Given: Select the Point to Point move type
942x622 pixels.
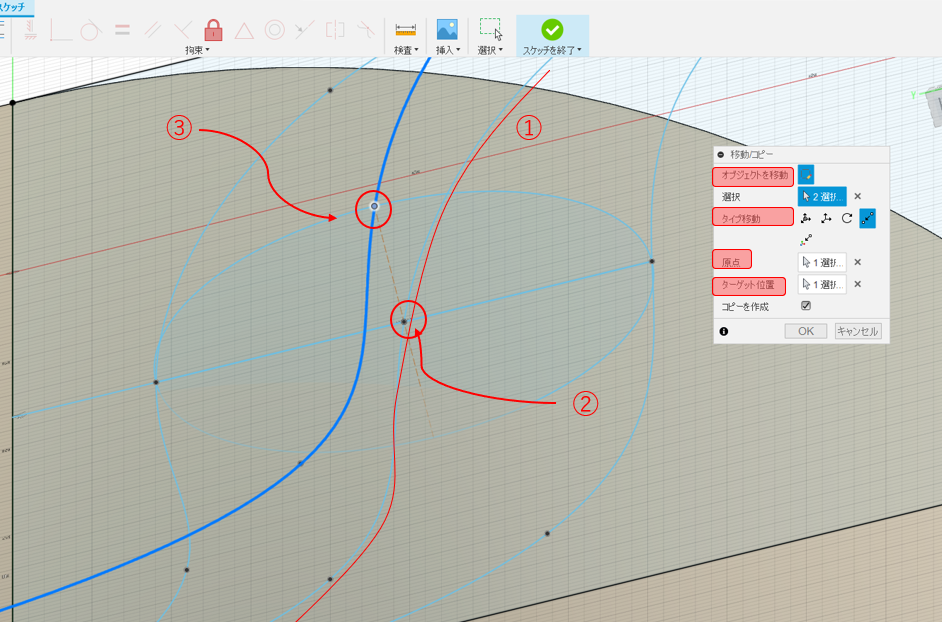Looking at the screenshot, I should 868,218.
